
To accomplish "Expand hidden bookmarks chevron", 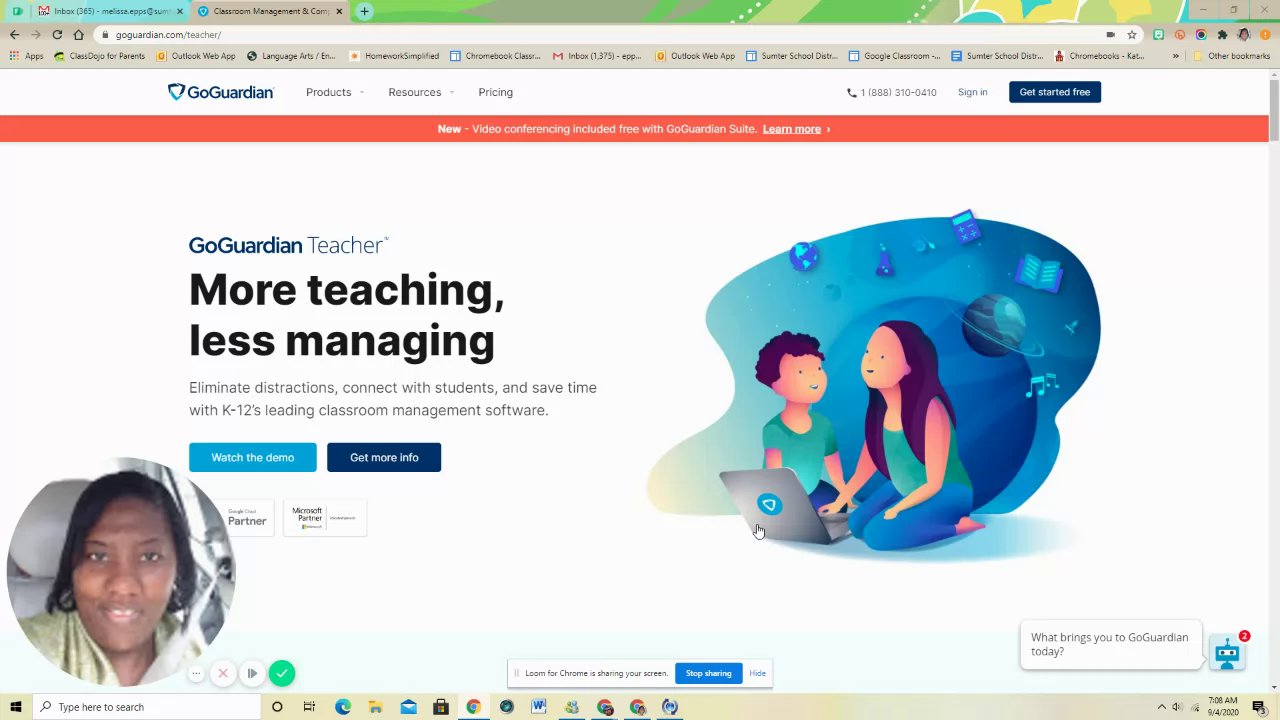I will point(1176,56).
